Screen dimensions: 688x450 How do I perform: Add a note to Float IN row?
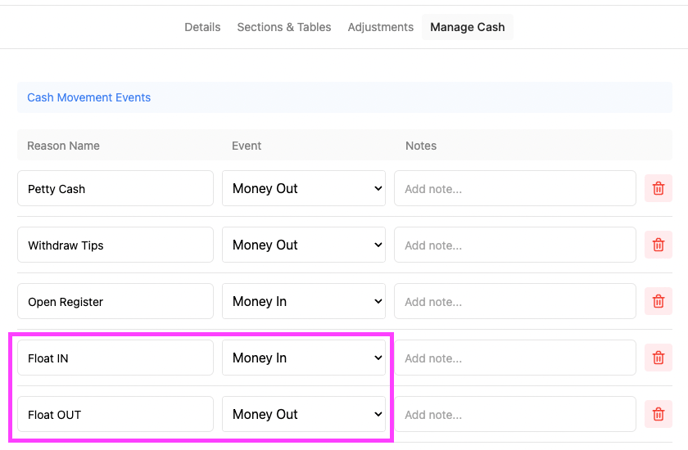point(514,358)
